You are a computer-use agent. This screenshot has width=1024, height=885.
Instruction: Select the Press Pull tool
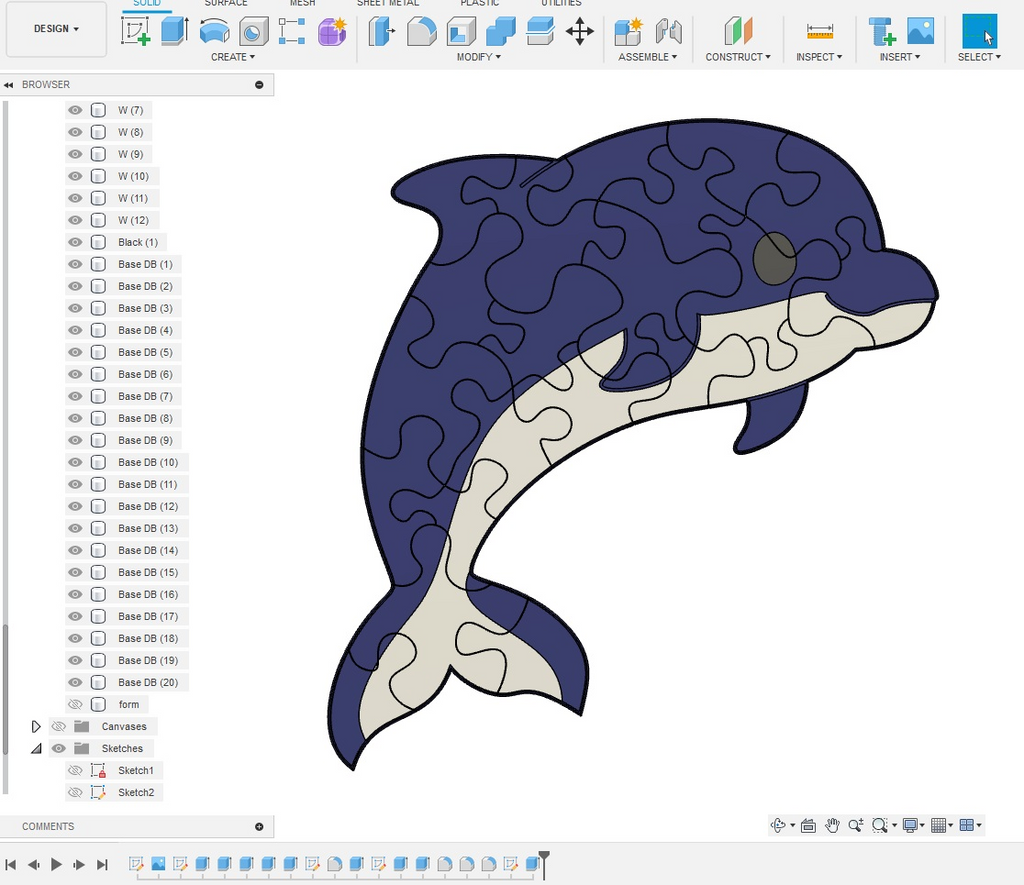coord(382,31)
